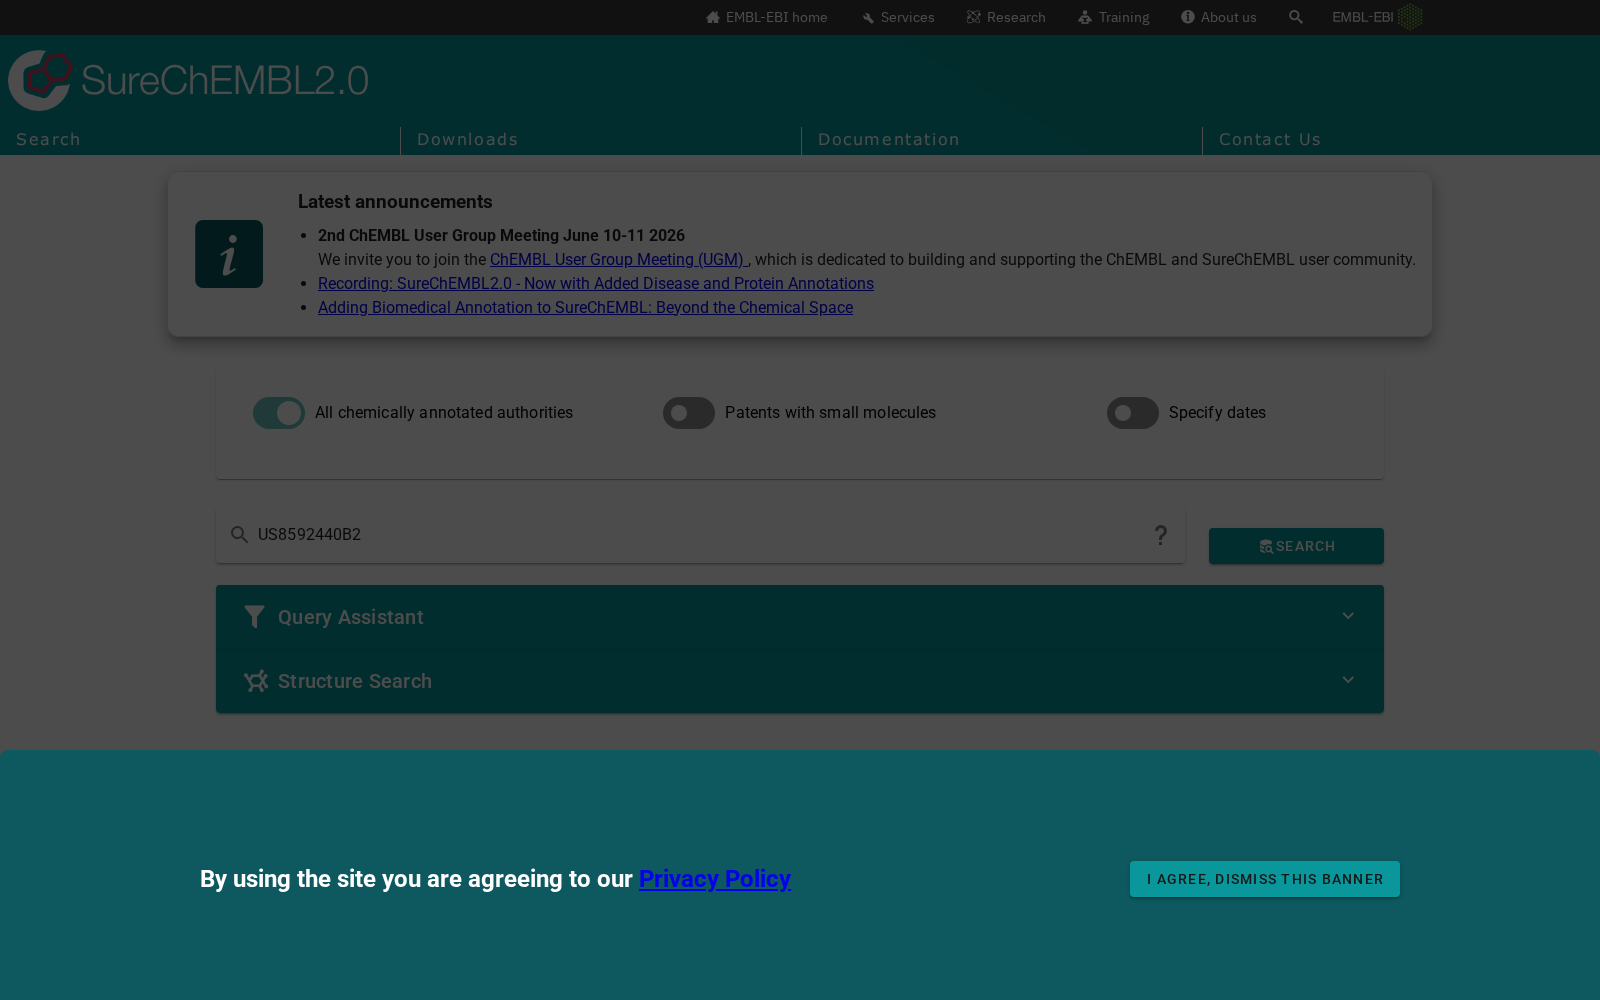Click the Services wrench icon

point(868,18)
